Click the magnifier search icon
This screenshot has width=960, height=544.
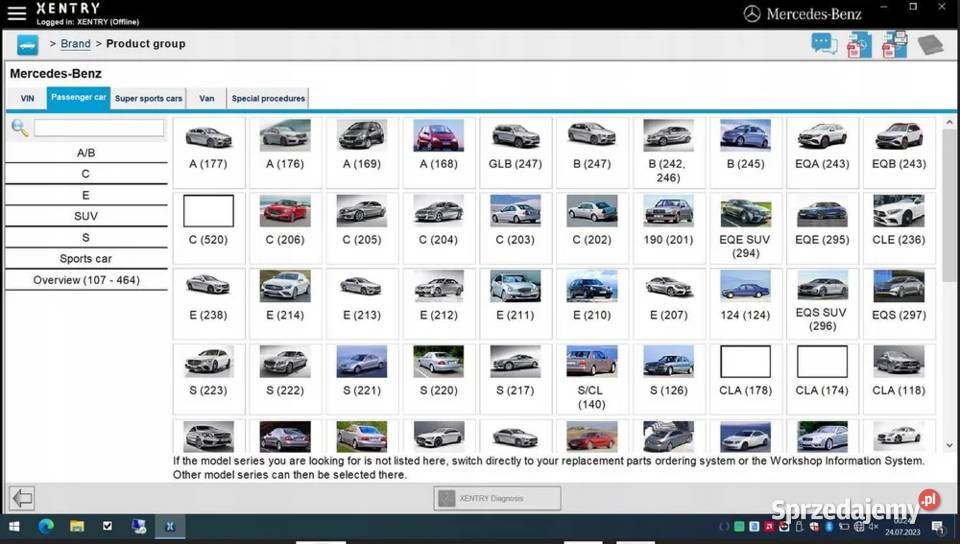[x=20, y=128]
